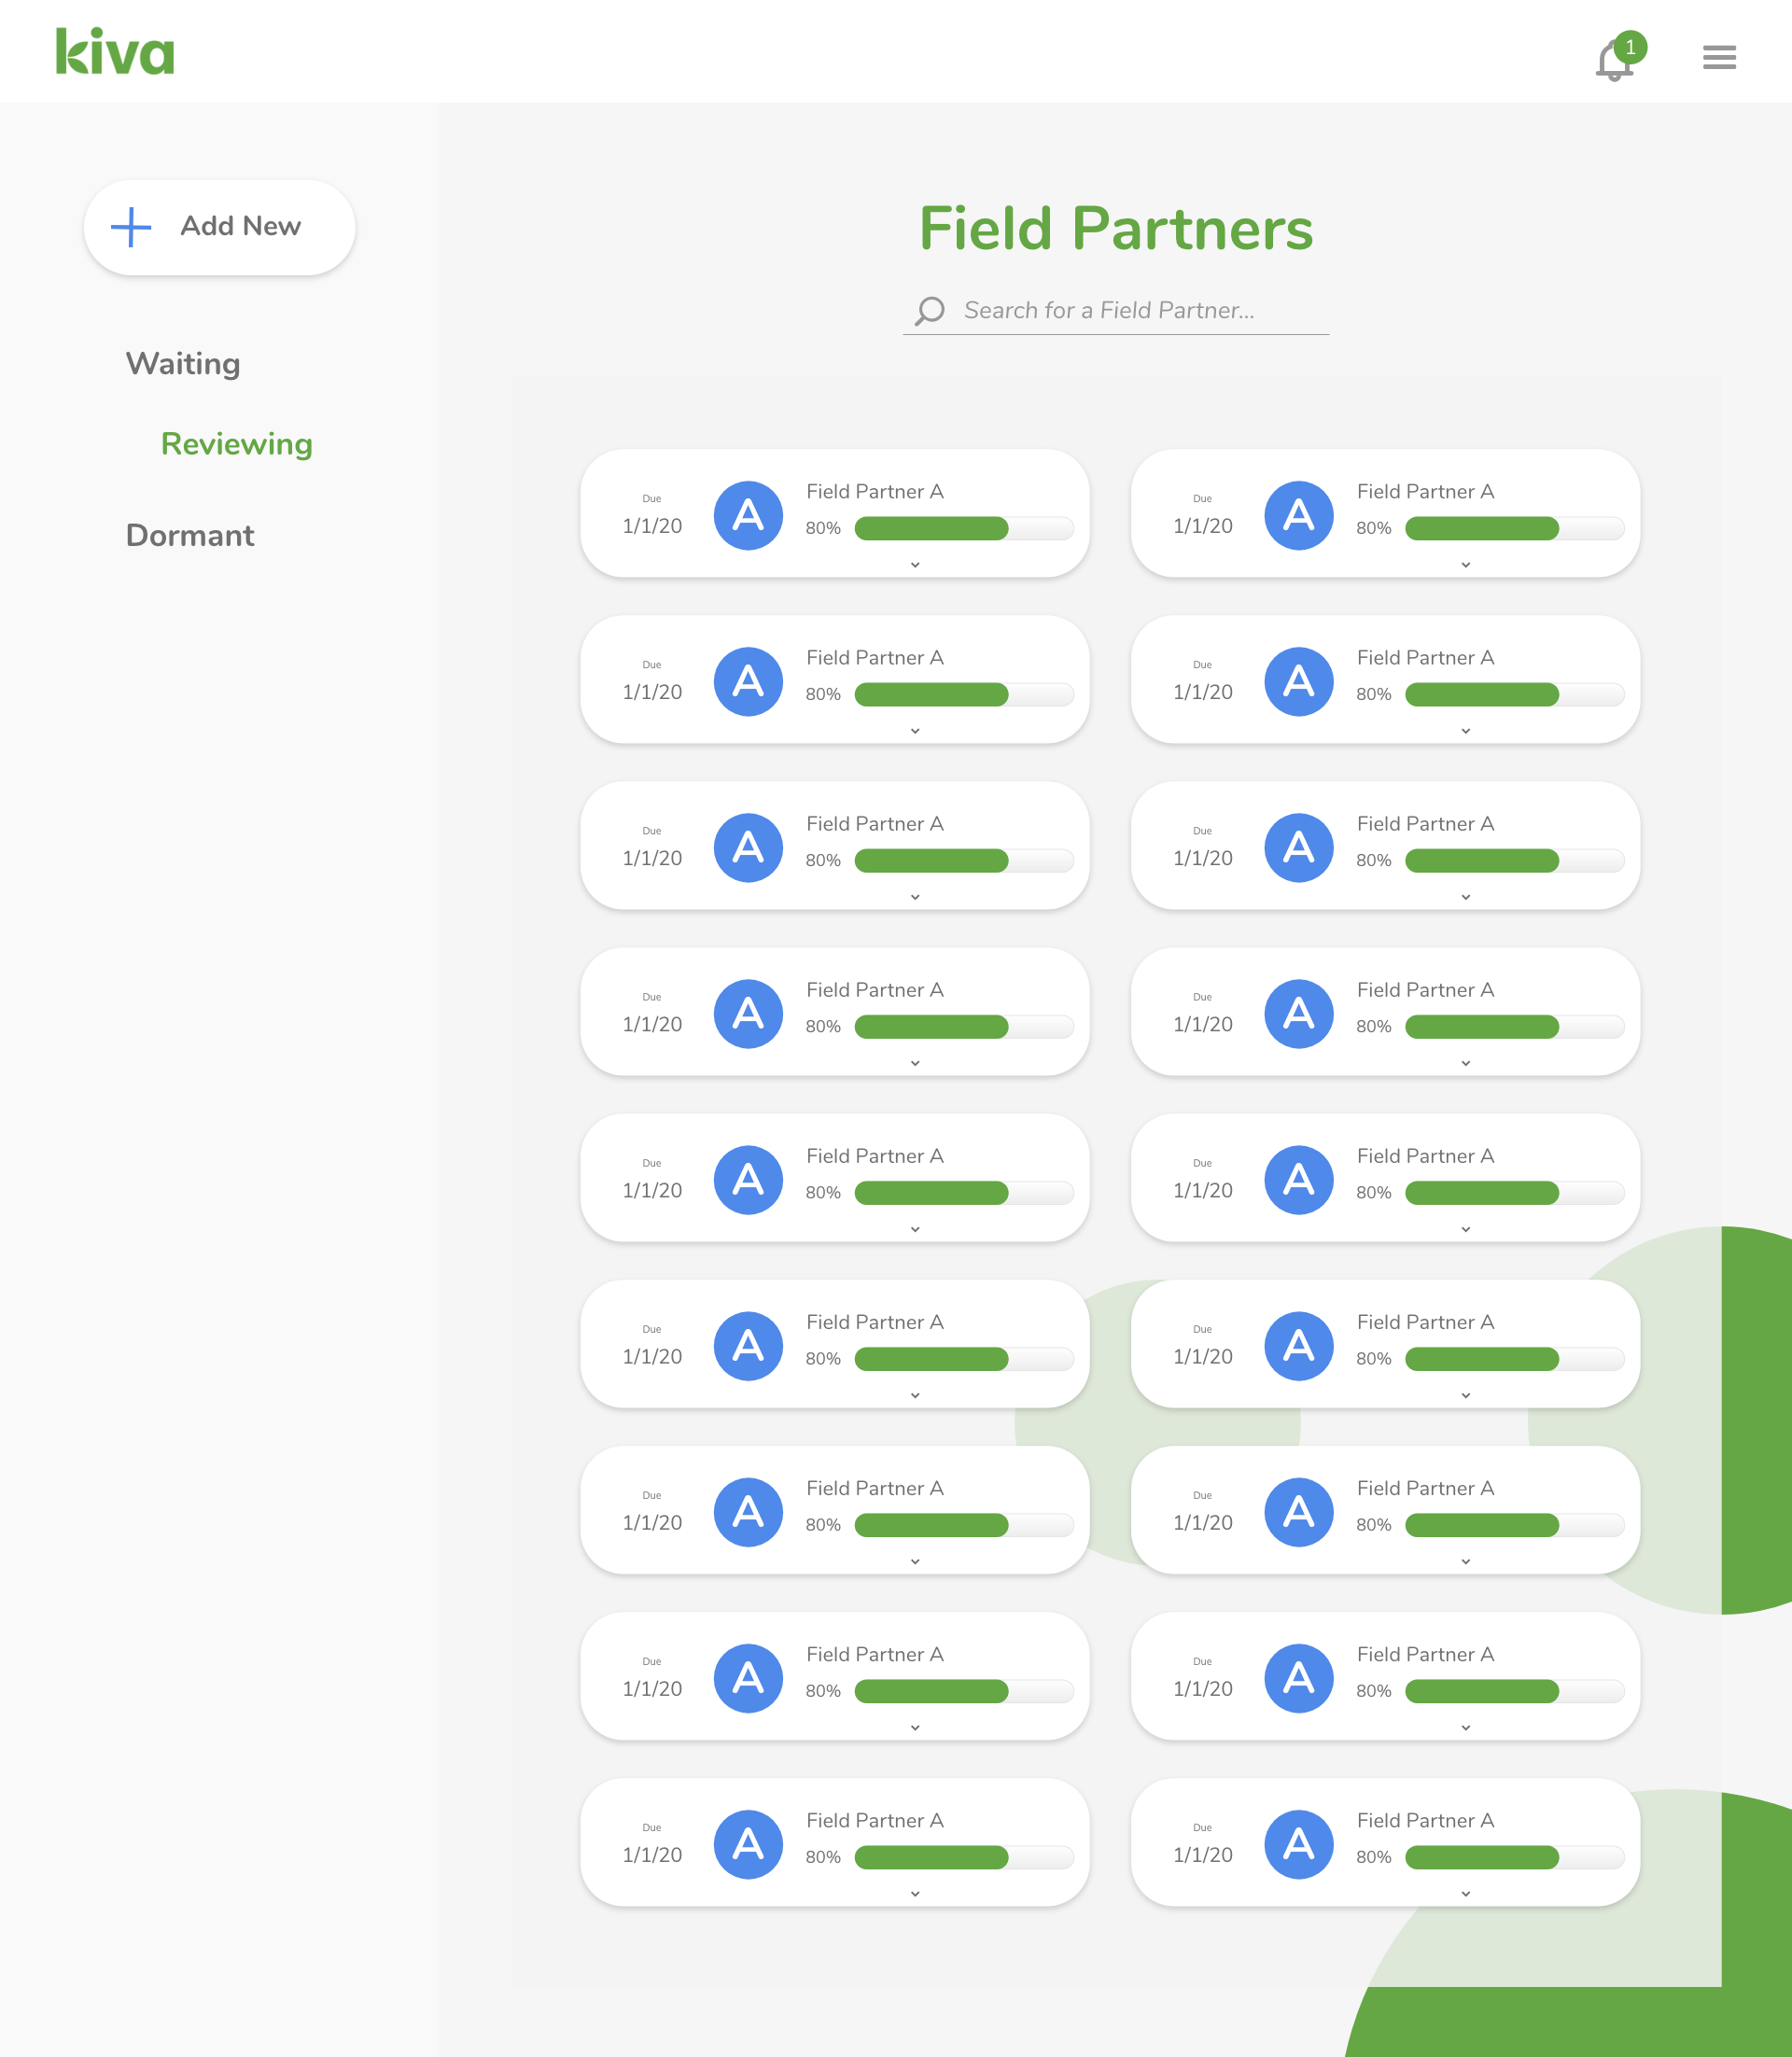Click the Field Partner A name on last-row left card

pyautogui.click(x=875, y=1819)
